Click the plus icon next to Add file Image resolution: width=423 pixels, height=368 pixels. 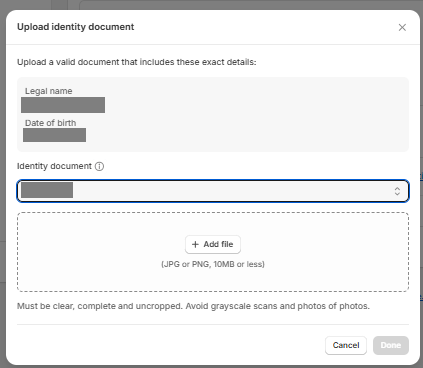[x=195, y=244]
